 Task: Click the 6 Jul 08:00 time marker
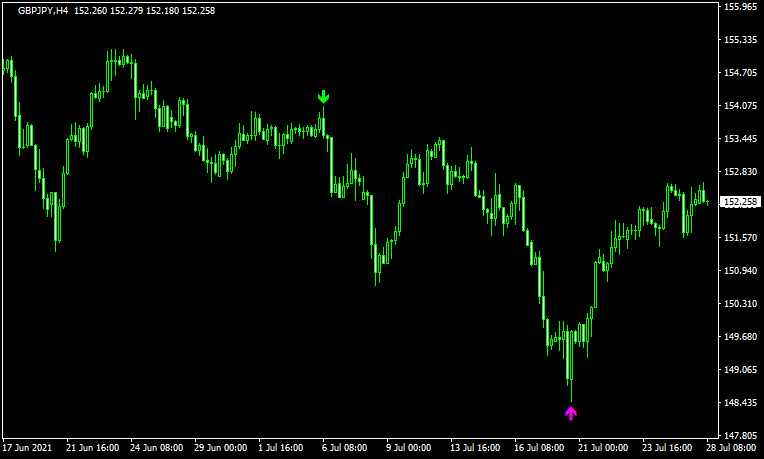click(x=345, y=448)
